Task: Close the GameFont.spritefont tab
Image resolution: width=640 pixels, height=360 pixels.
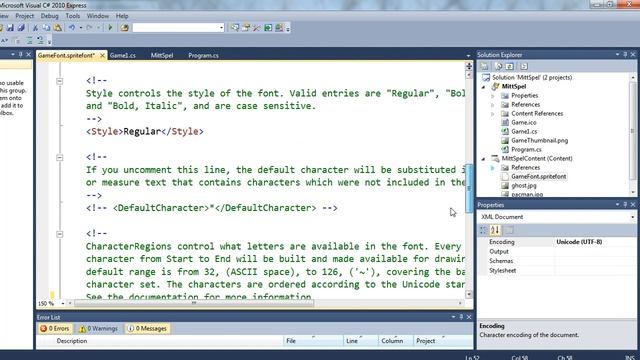Action: 102,56
